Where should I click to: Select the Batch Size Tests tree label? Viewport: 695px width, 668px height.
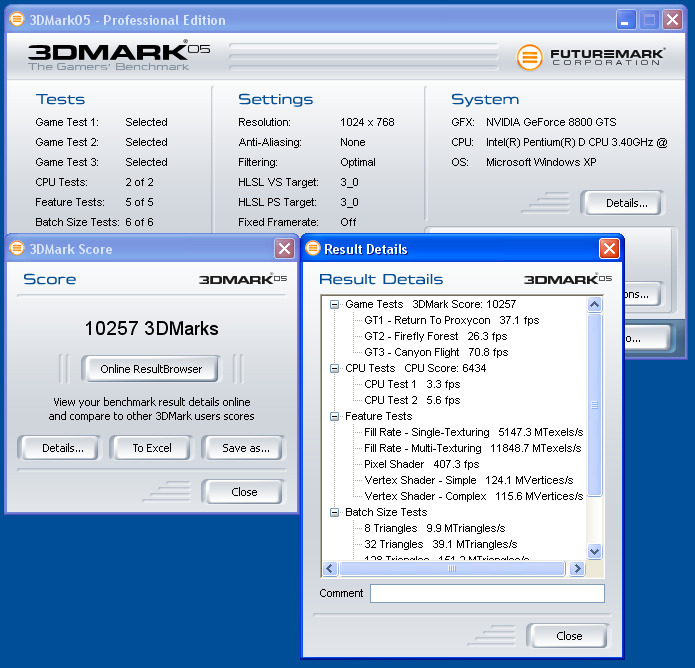[x=386, y=512]
